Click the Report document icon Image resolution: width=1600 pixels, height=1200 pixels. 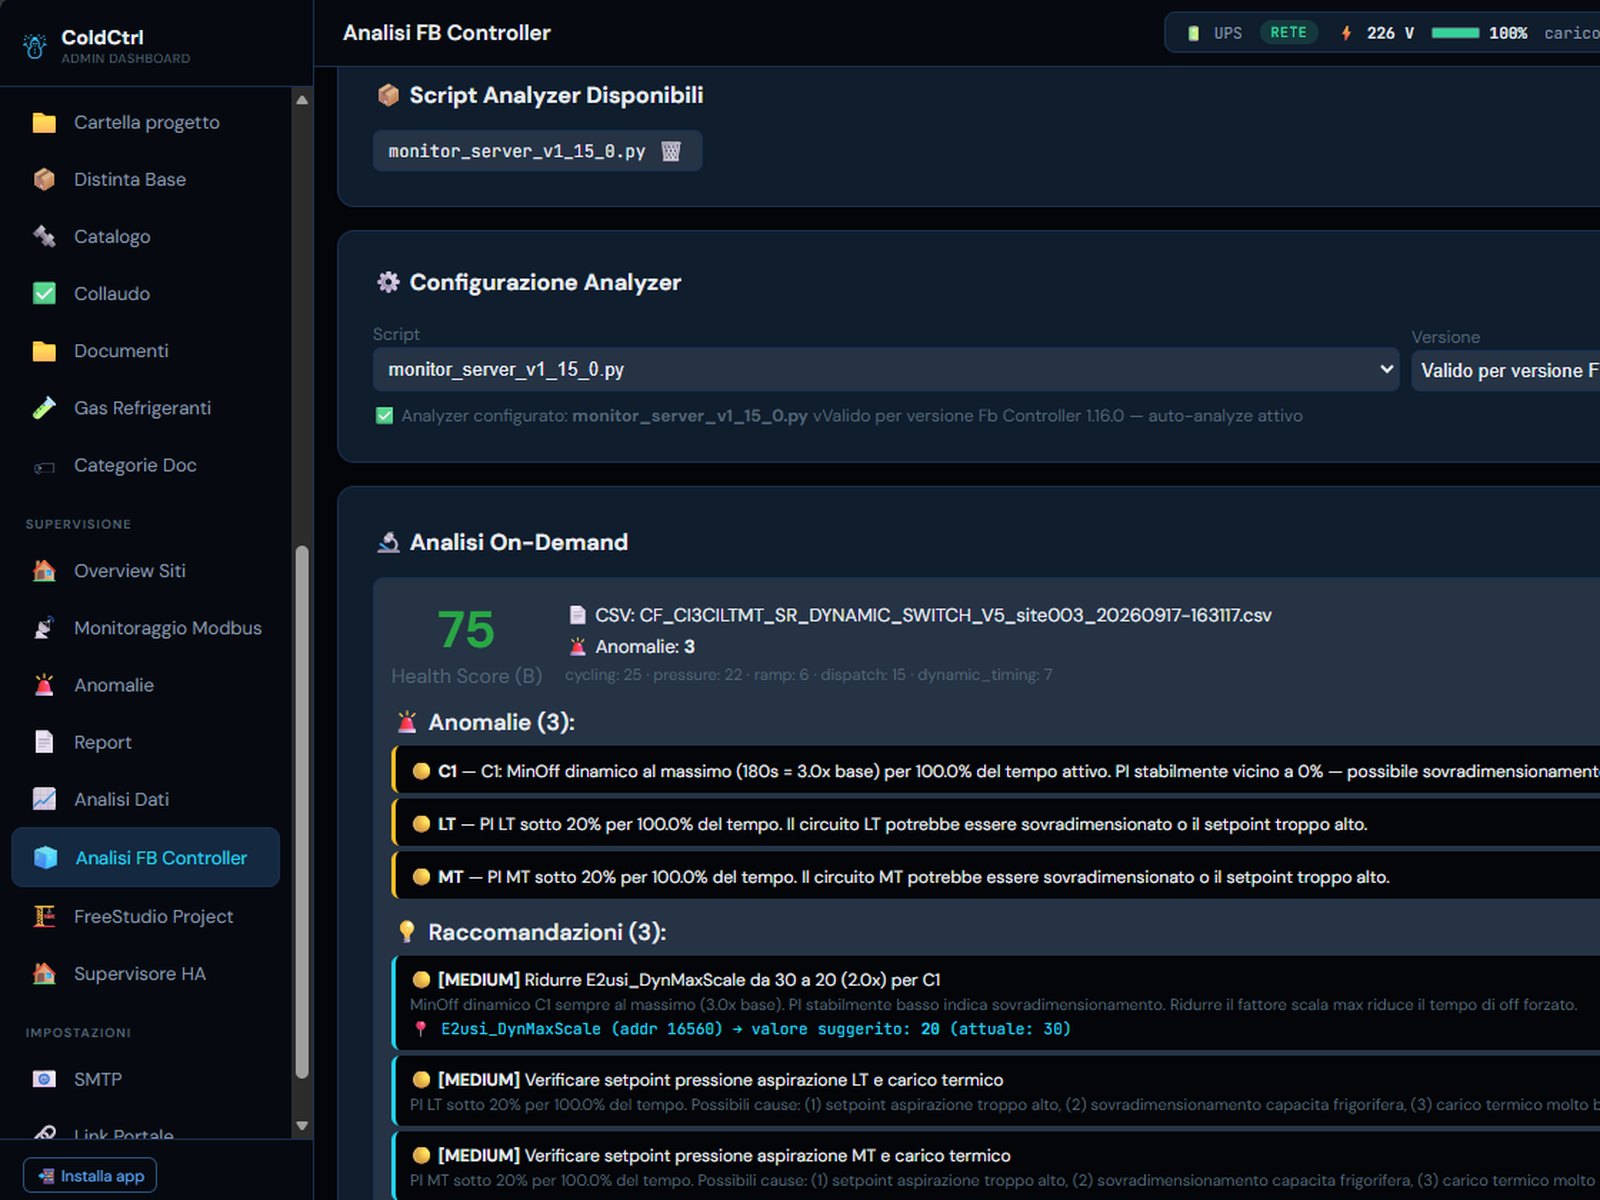(44, 742)
